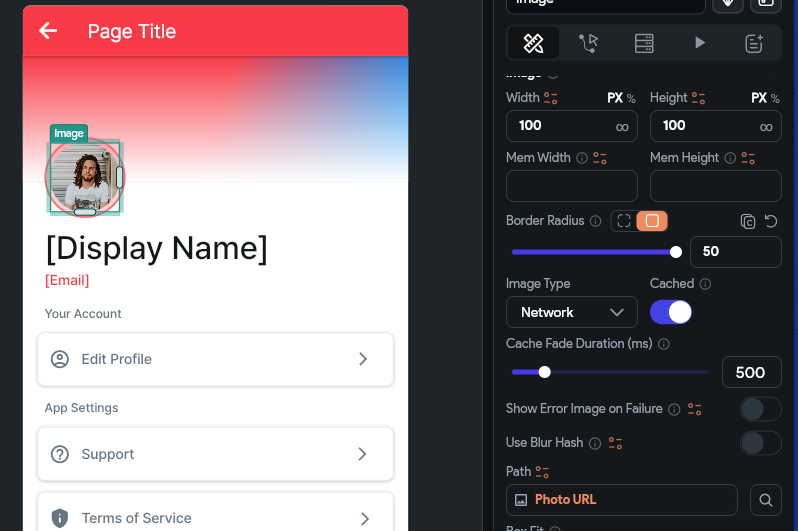This screenshot has width=798, height=531.
Task: Select individual corners border radius option
Action: point(624,221)
